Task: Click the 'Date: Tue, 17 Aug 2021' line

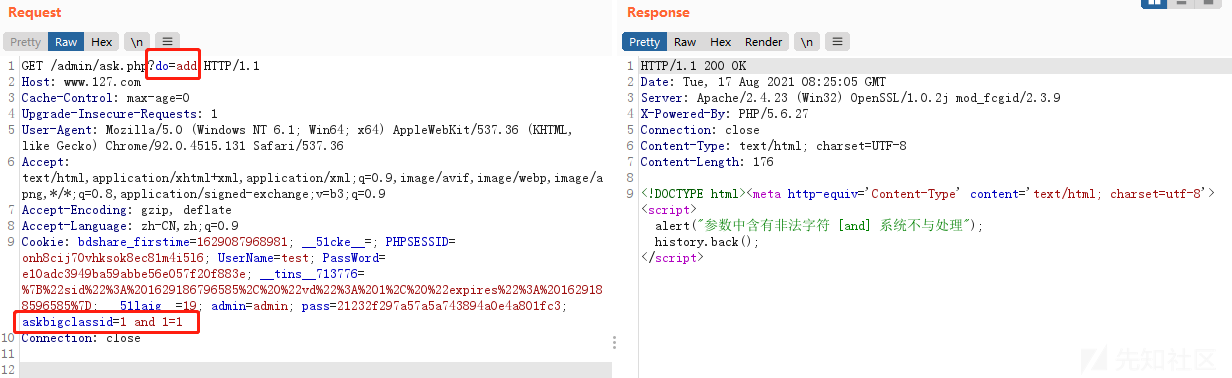Action: 763,82
